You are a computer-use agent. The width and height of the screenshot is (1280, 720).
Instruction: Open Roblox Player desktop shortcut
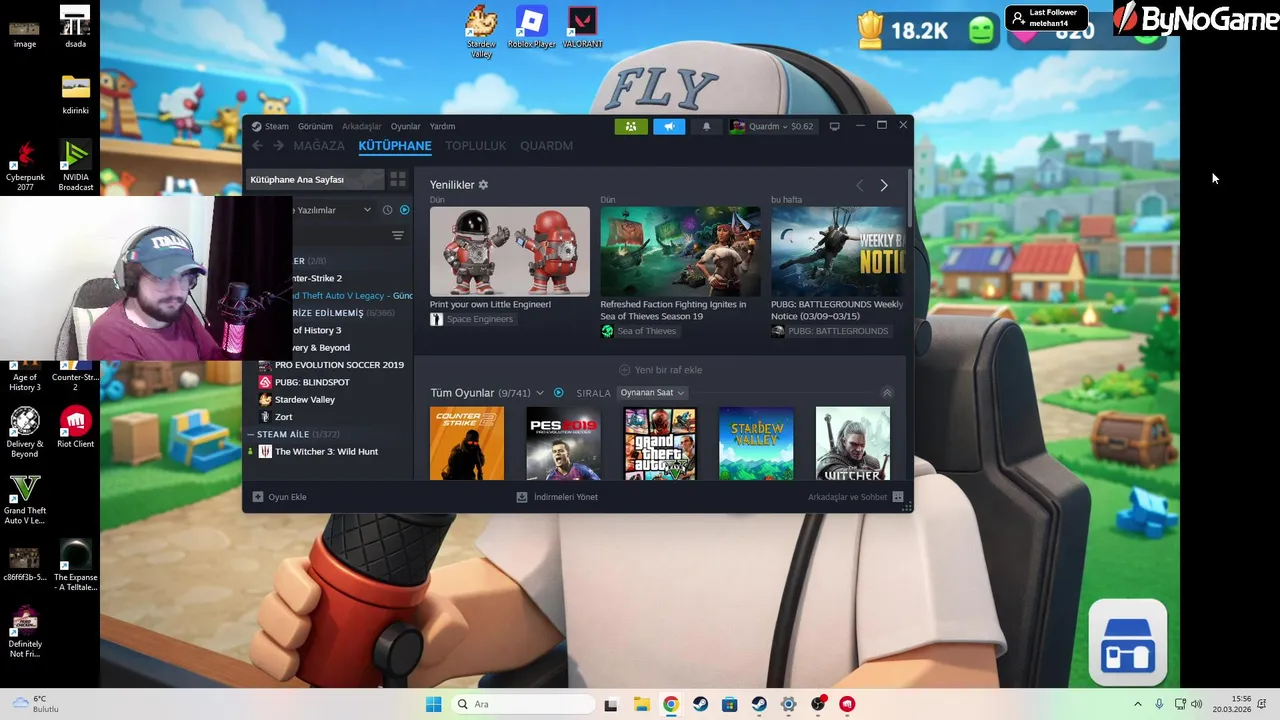click(532, 27)
